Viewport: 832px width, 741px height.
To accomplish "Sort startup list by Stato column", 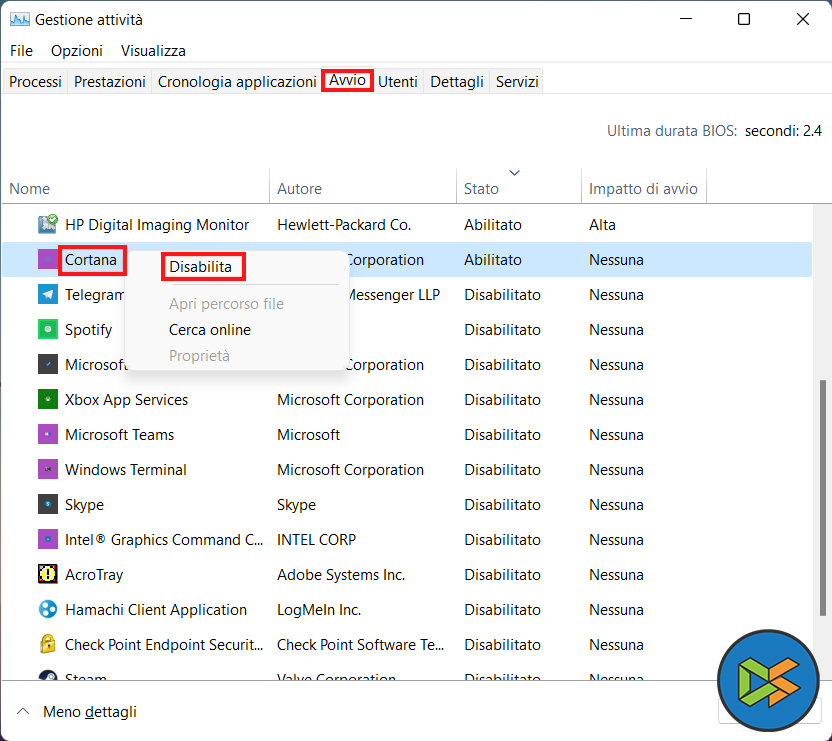I will coord(481,188).
